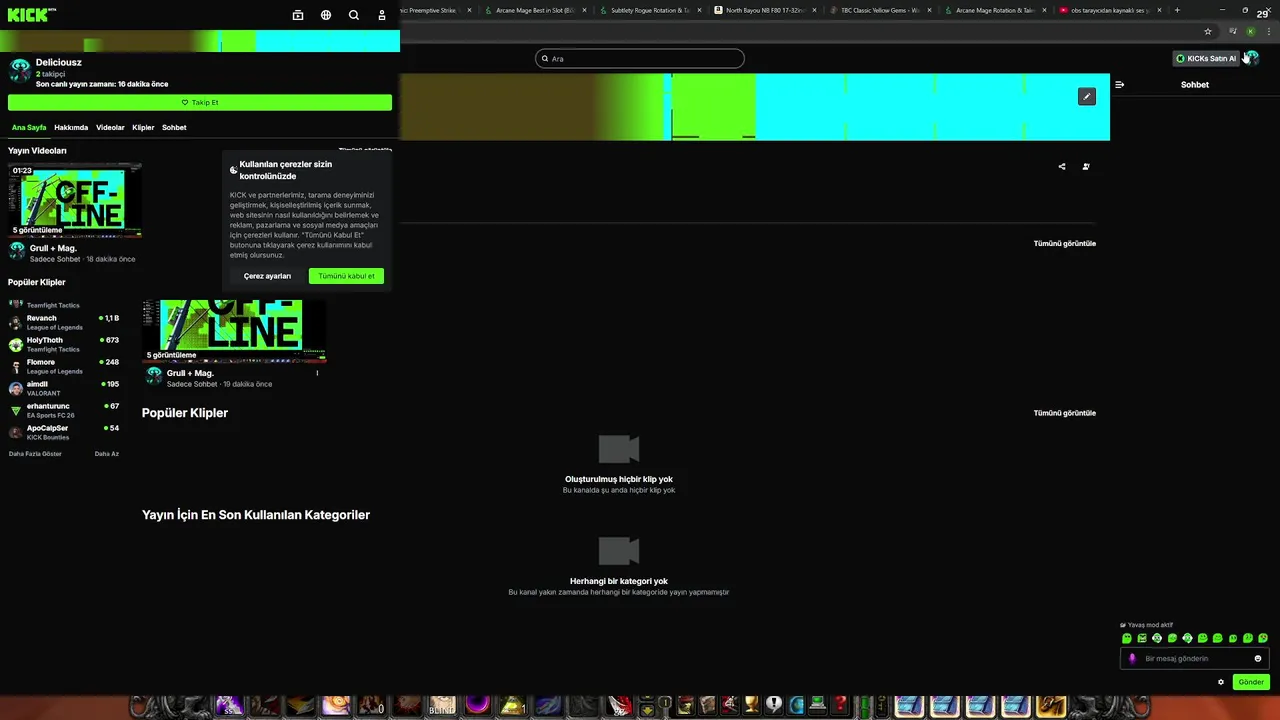This screenshot has height=720, width=1280.
Task: Open the Chrome three-dot menu
Action: tap(1269, 31)
